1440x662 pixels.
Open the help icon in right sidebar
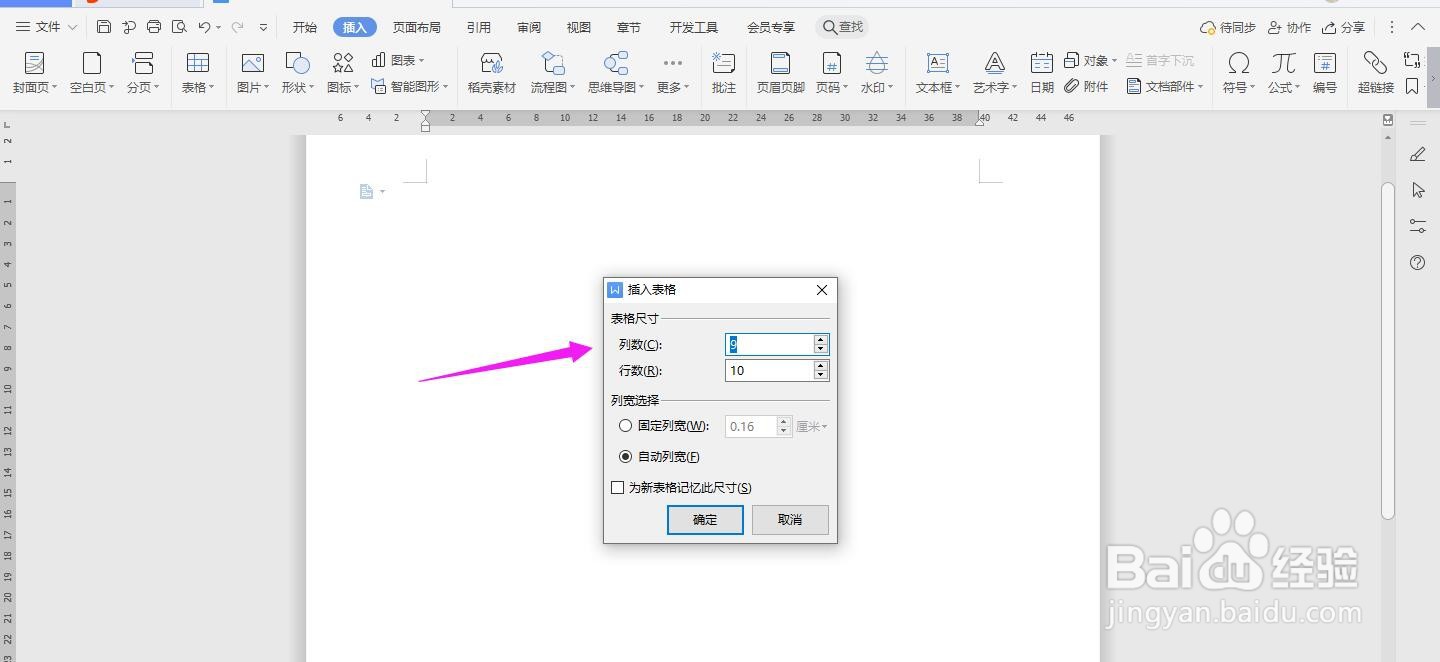point(1417,263)
